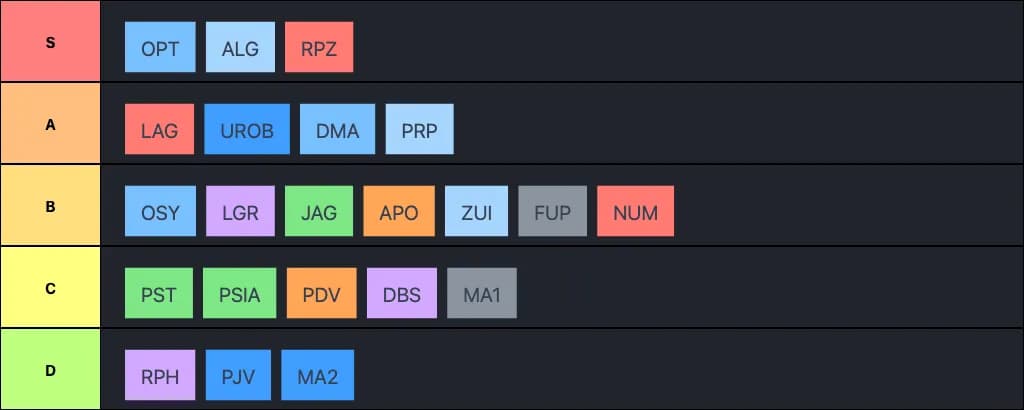Screen dimensions: 1024x410
Task: Click the OSY tile in B tier
Action: click(x=160, y=211)
